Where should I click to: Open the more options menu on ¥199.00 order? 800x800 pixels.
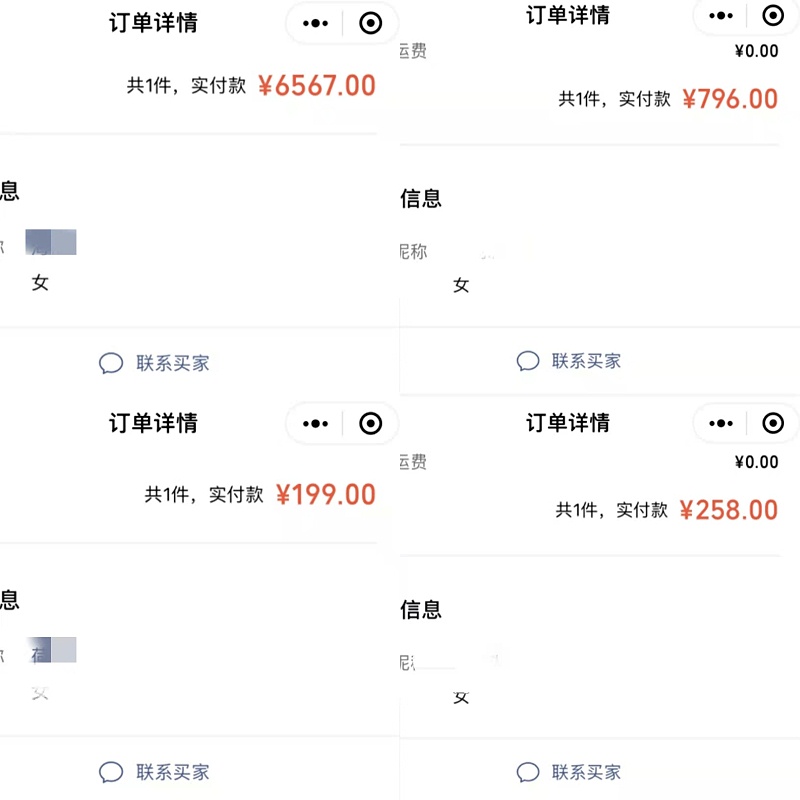[x=315, y=423]
